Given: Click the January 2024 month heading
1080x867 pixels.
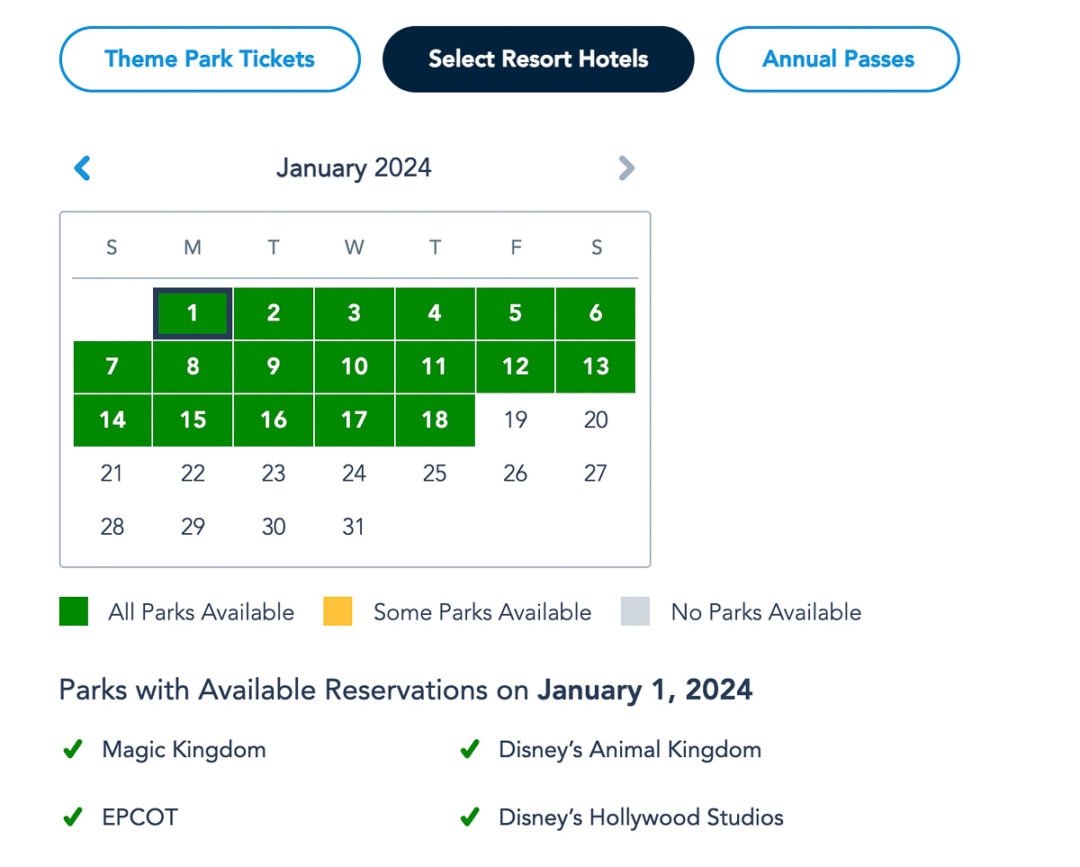Looking at the screenshot, I should tap(354, 168).
